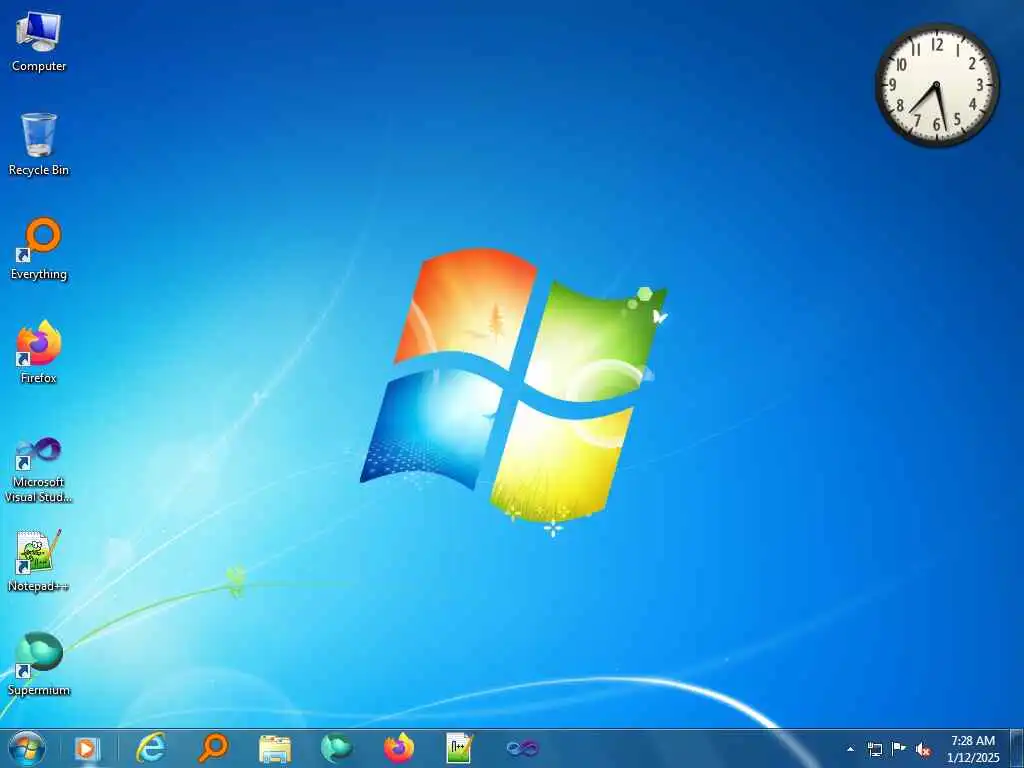Launch Windows Media Player from the taskbar

87,748
